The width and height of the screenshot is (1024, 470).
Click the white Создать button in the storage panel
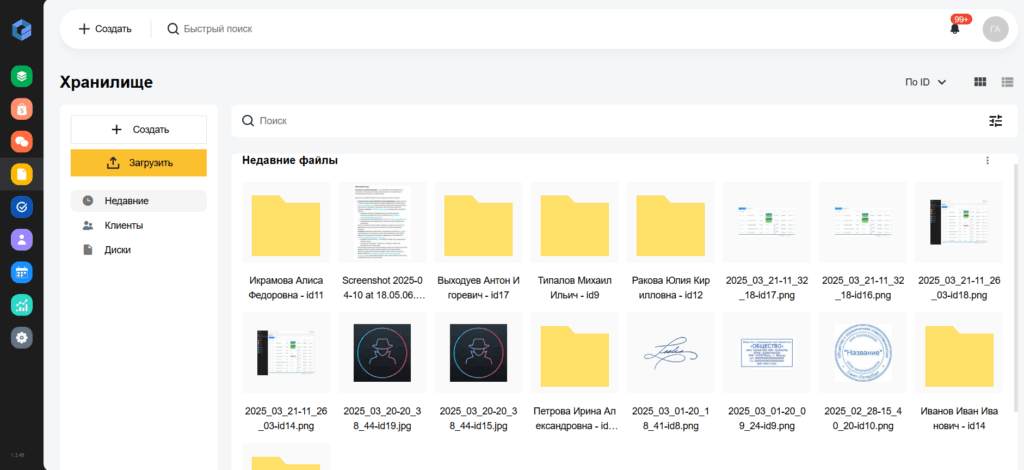138,129
